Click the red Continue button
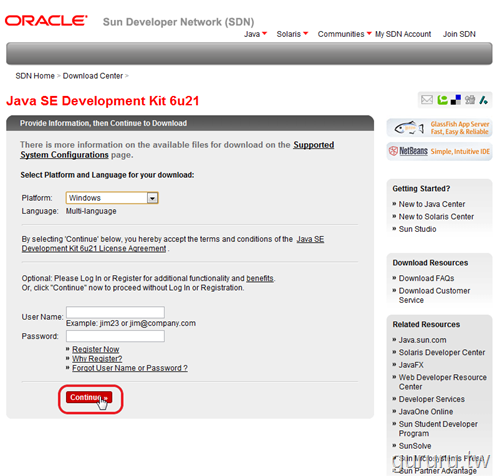Viewport: 500px width, 476px height. 89,397
